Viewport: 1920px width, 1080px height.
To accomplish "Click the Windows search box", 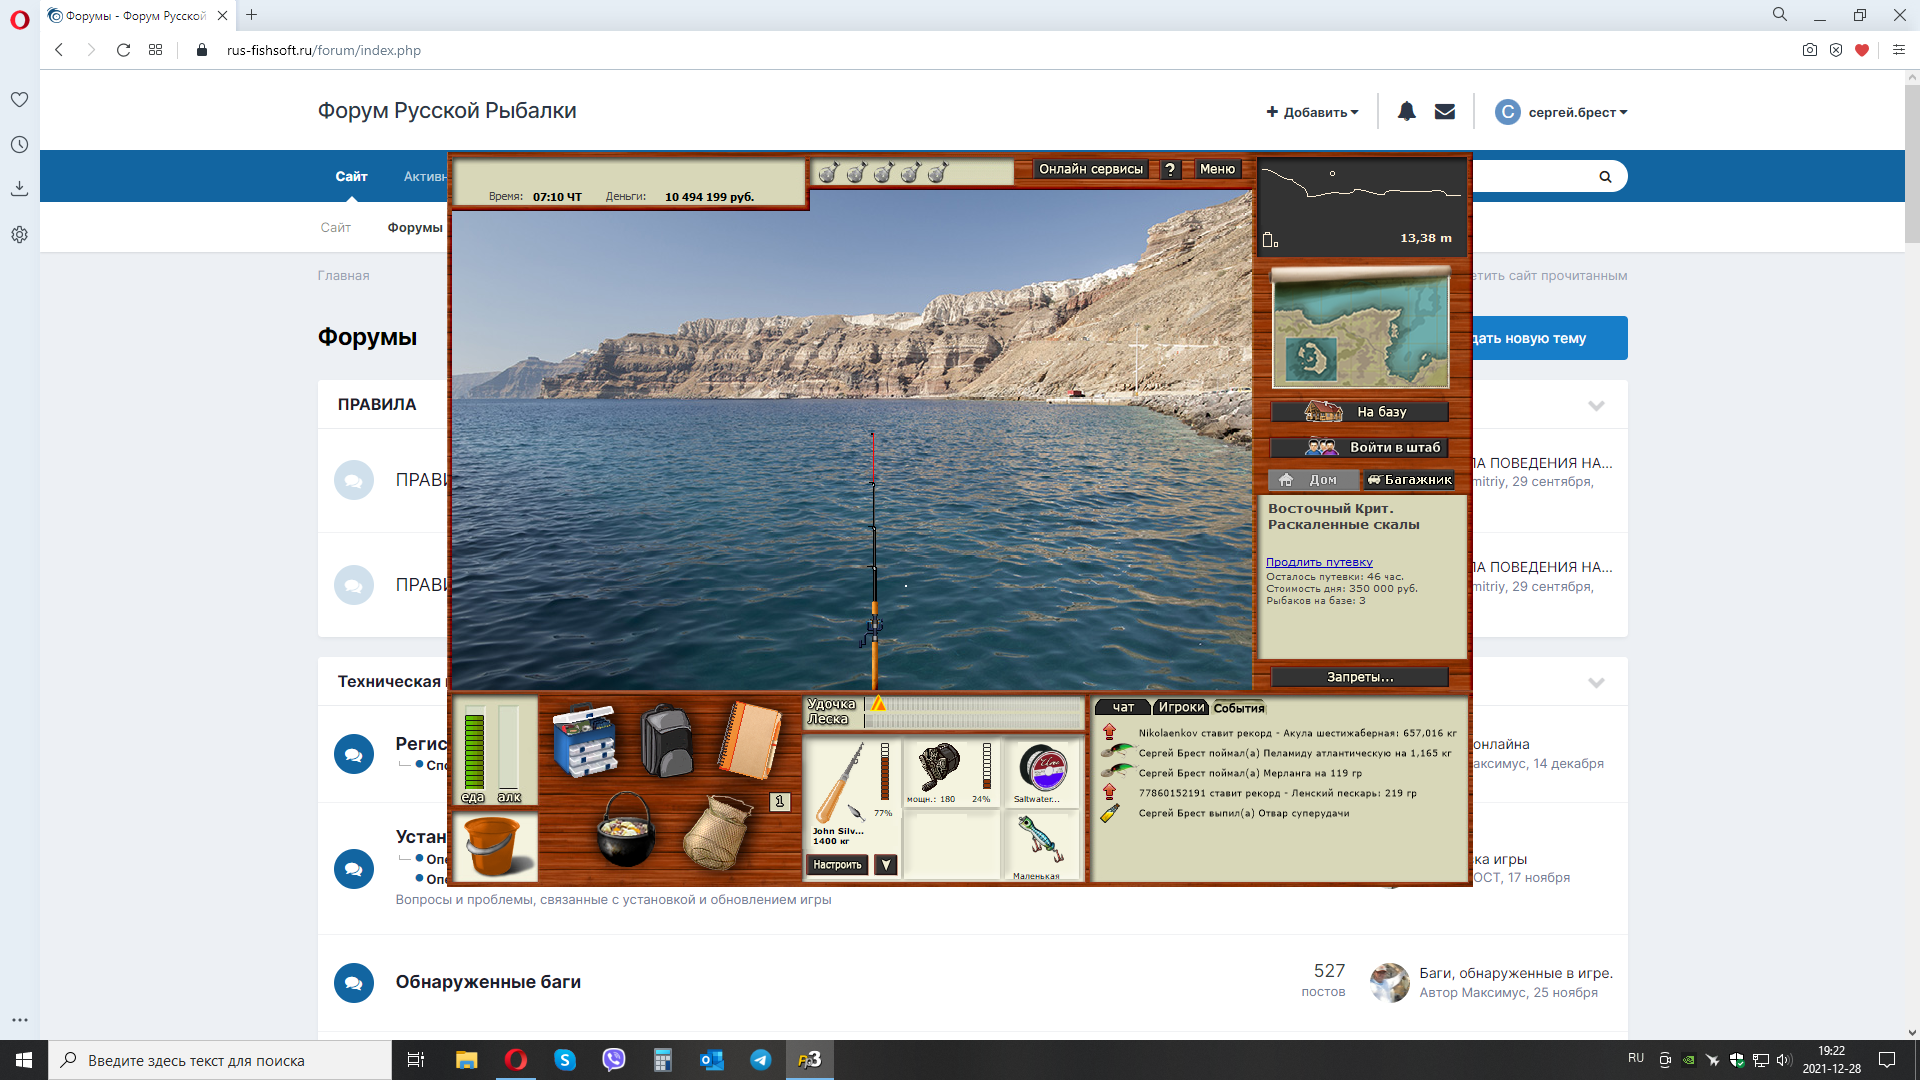I will 220,1060.
